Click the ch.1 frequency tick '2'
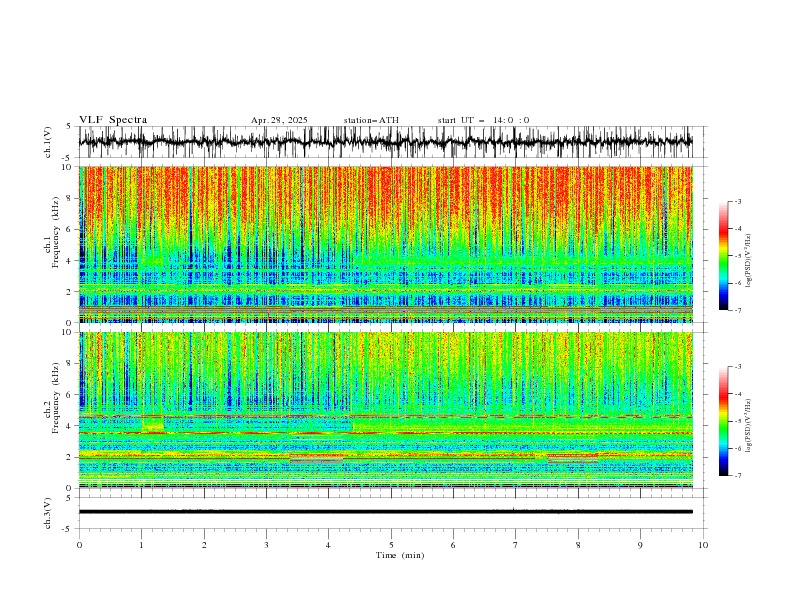Viewport: 792px width, 612px height. (69, 292)
